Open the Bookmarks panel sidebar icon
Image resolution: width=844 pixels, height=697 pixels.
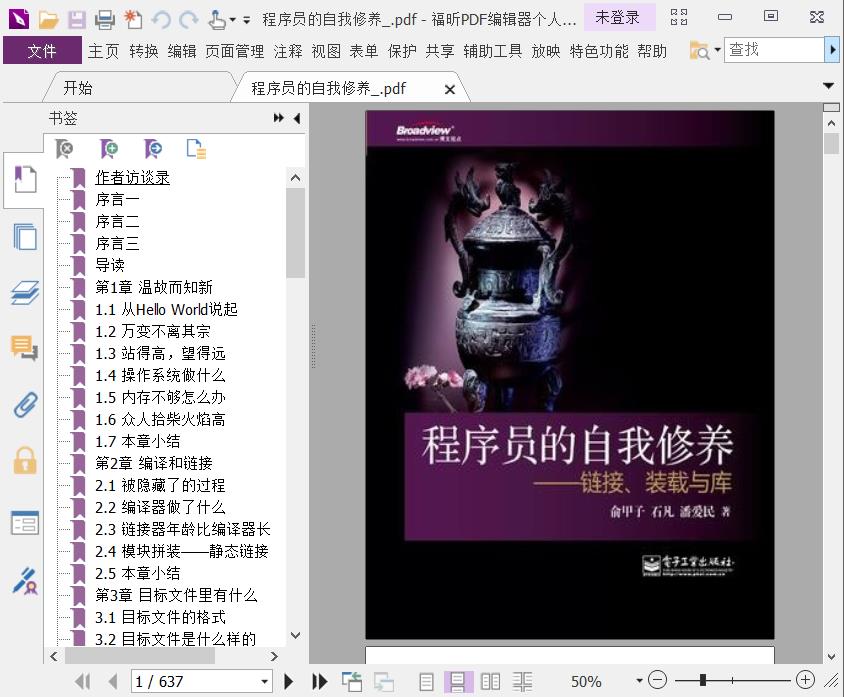coord(25,179)
